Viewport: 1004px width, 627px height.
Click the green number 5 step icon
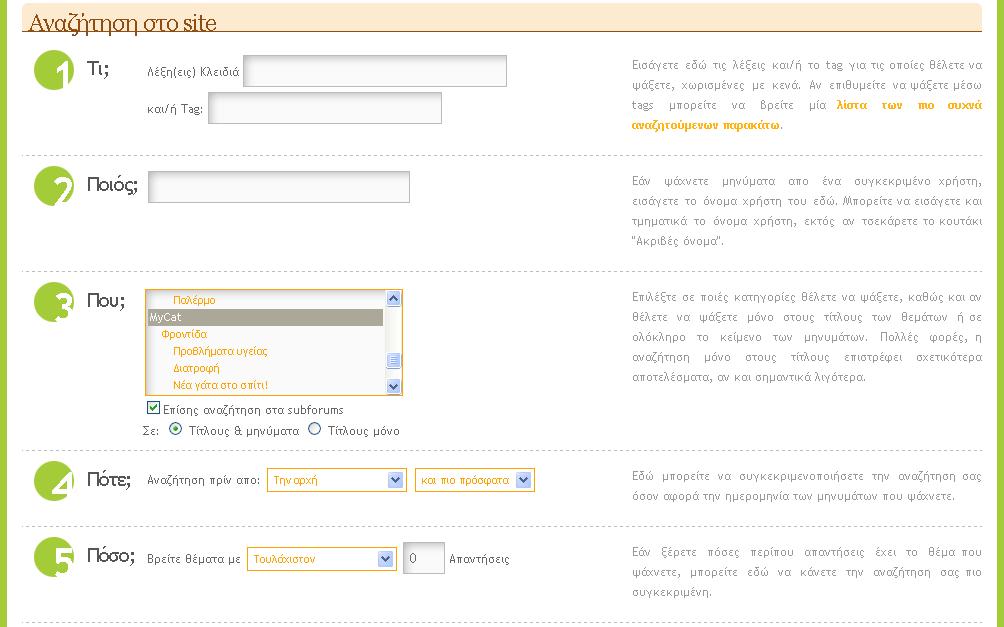tap(54, 558)
